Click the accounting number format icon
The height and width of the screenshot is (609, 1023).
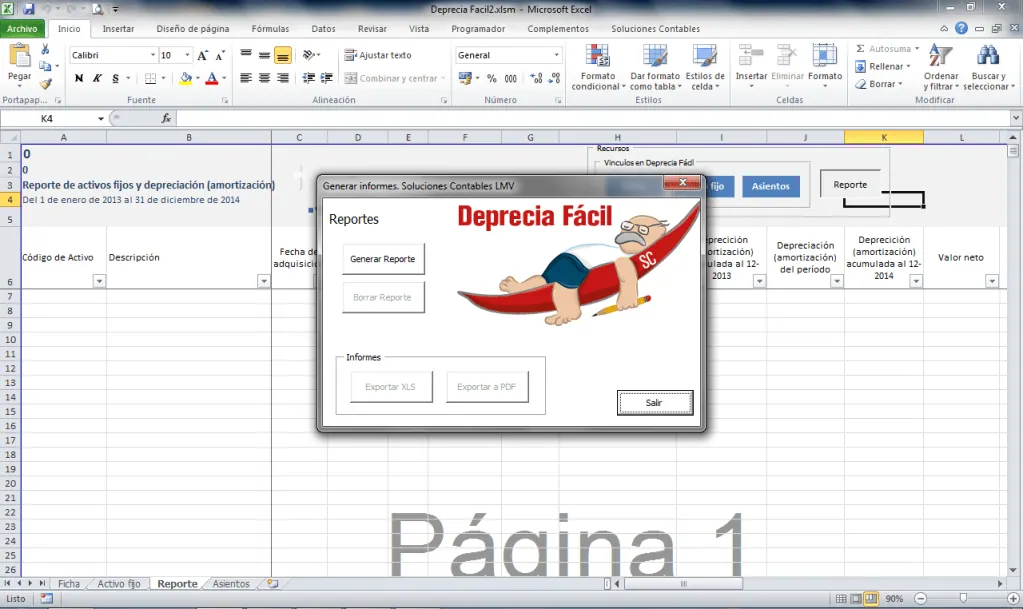465,78
